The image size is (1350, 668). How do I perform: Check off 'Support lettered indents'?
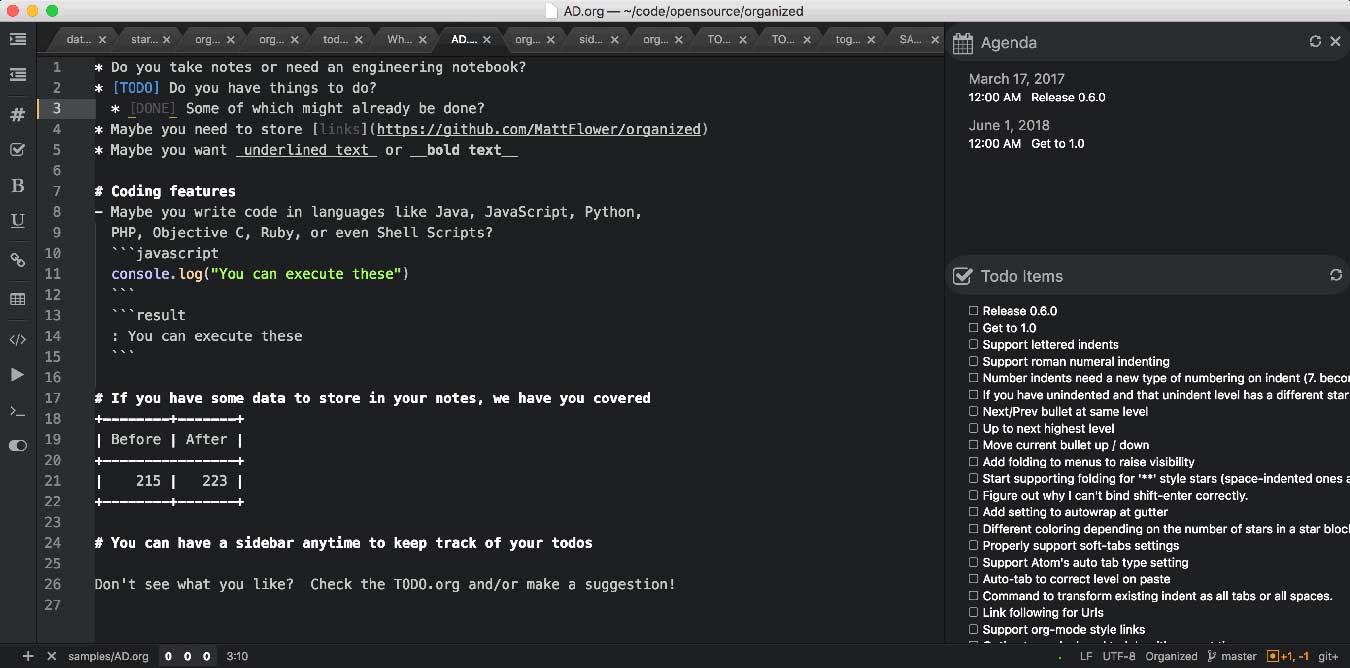[973, 345]
